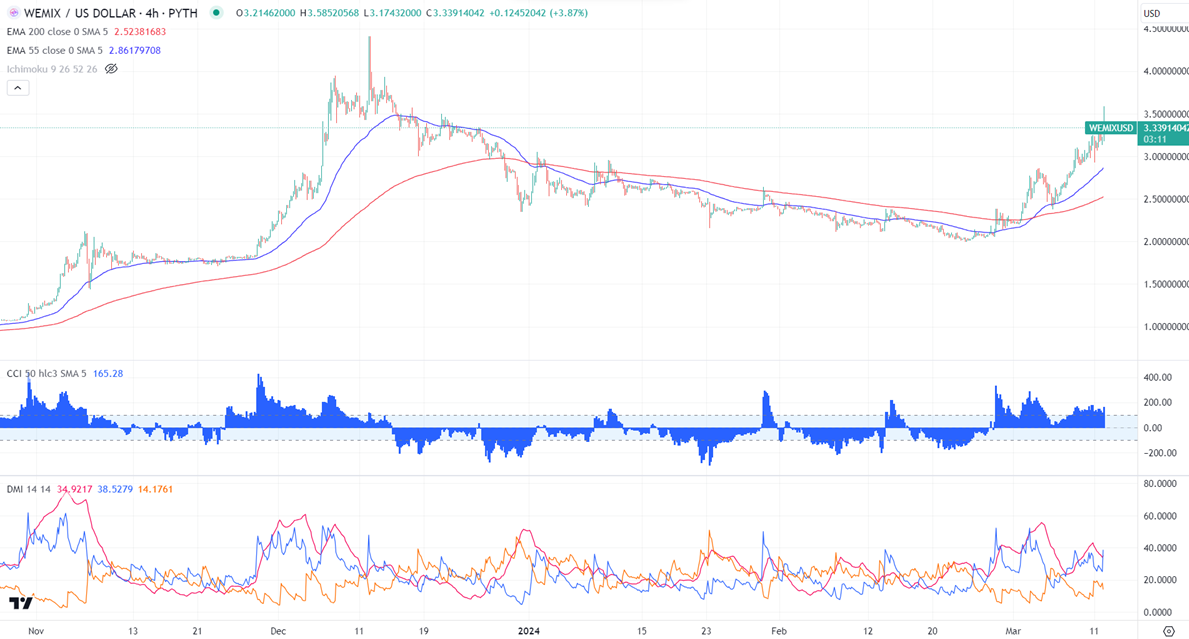Click the WEMIX symbol logo icon
Viewport: 1189px width, 639px height.
pos(13,13)
